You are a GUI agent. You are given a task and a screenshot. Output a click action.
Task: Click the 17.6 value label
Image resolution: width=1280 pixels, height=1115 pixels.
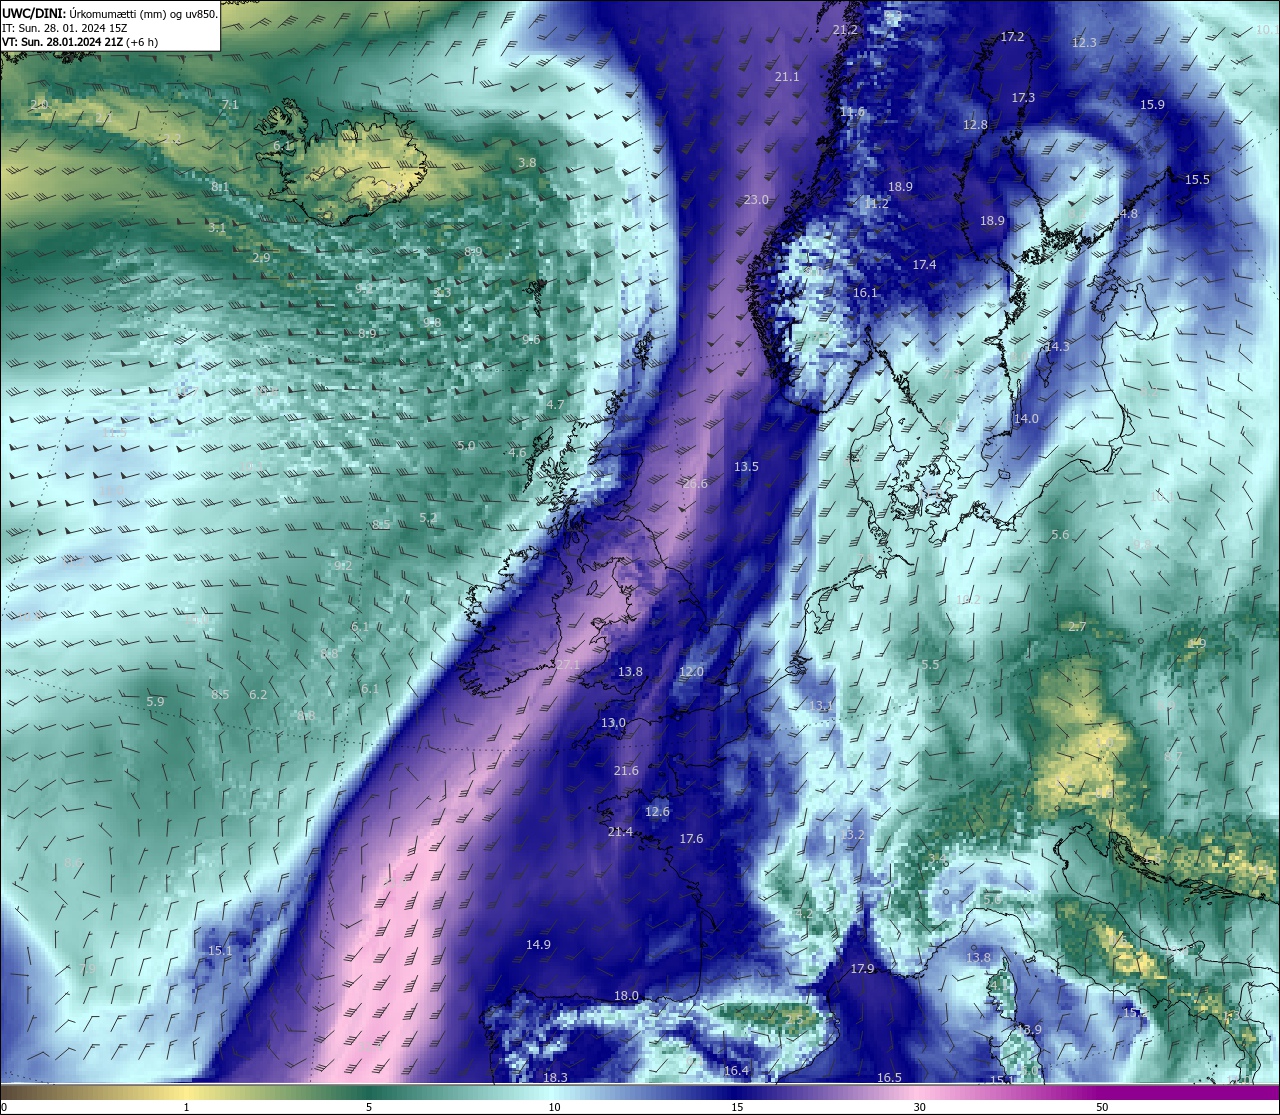tap(691, 839)
